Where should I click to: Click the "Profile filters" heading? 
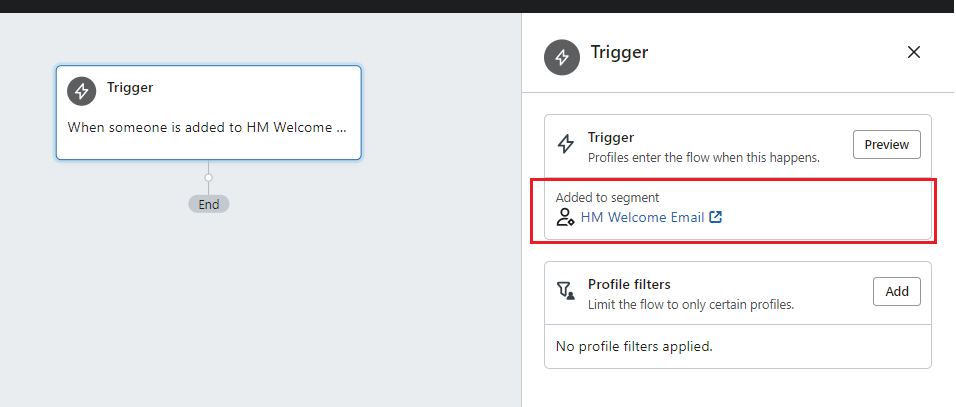click(629, 285)
